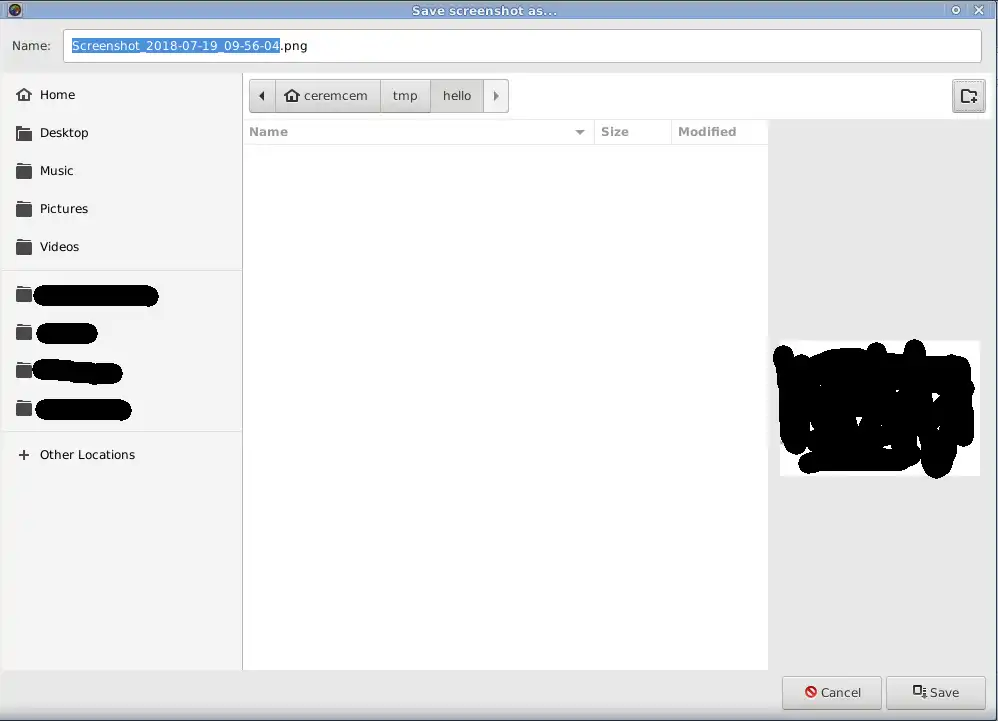This screenshot has width=998, height=721.
Task: Sort files by the Size column
Action: [x=633, y=132]
